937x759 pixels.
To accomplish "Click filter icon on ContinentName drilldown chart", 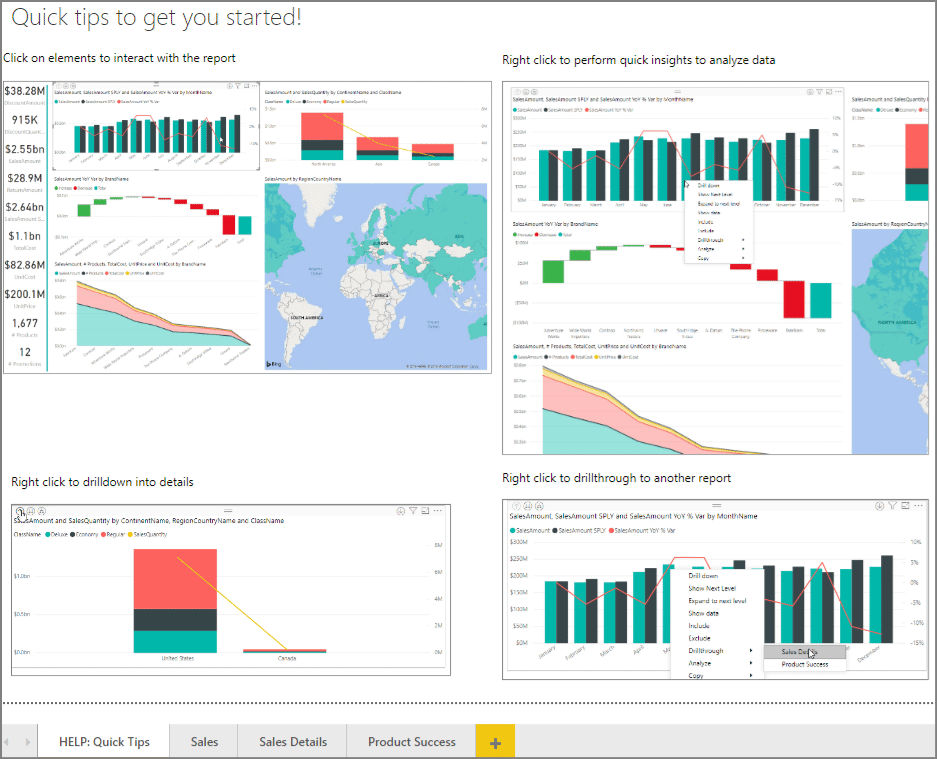I will tap(413, 511).
